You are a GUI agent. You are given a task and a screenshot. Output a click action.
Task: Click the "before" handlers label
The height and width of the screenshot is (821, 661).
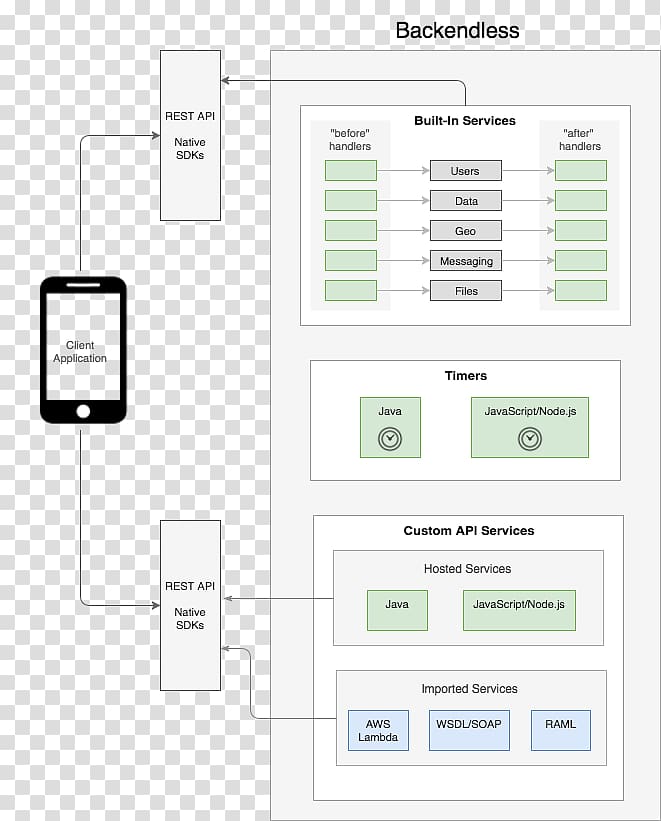click(x=350, y=140)
